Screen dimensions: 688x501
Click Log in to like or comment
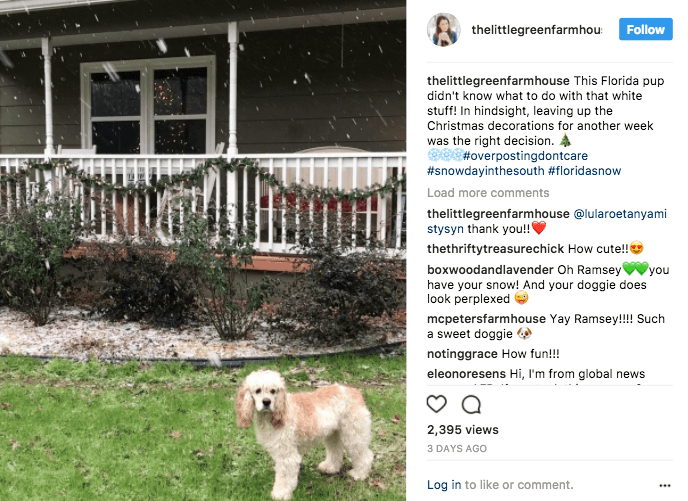point(444,485)
